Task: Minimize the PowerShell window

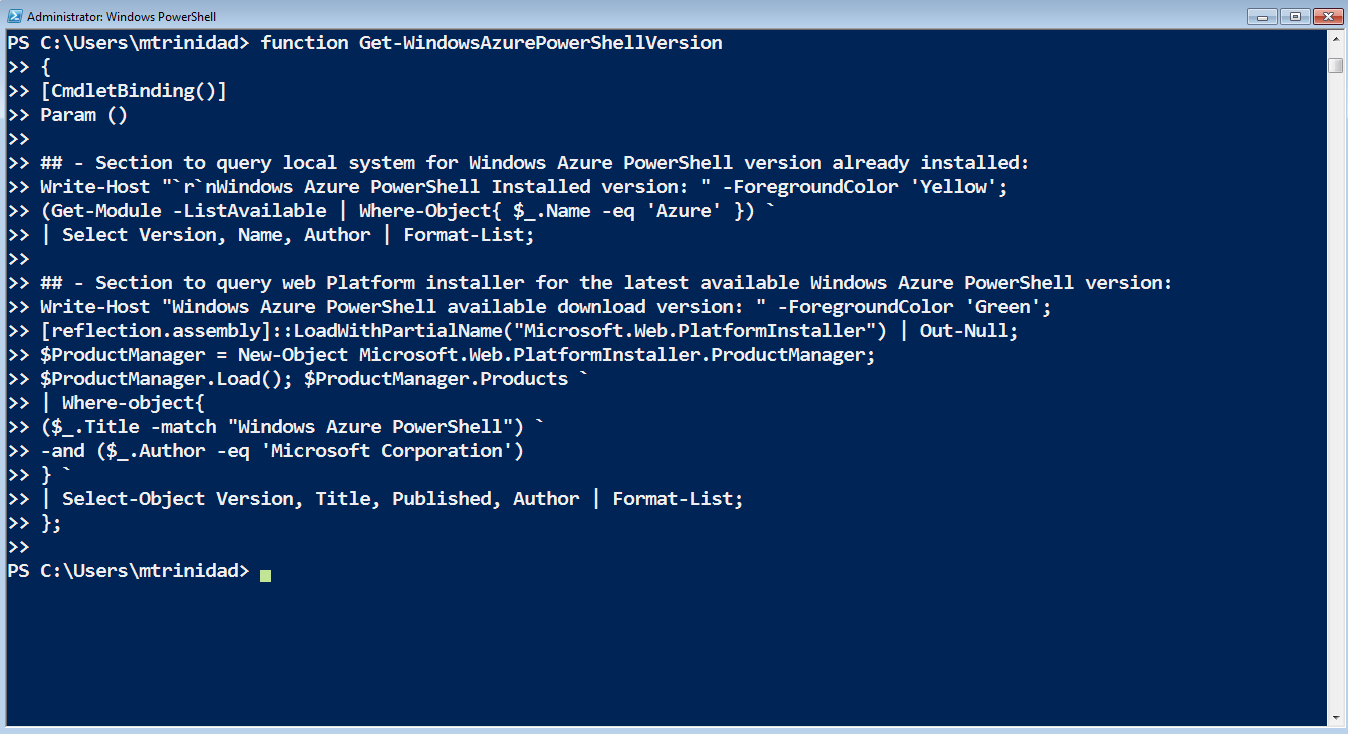Action: coord(1263,16)
